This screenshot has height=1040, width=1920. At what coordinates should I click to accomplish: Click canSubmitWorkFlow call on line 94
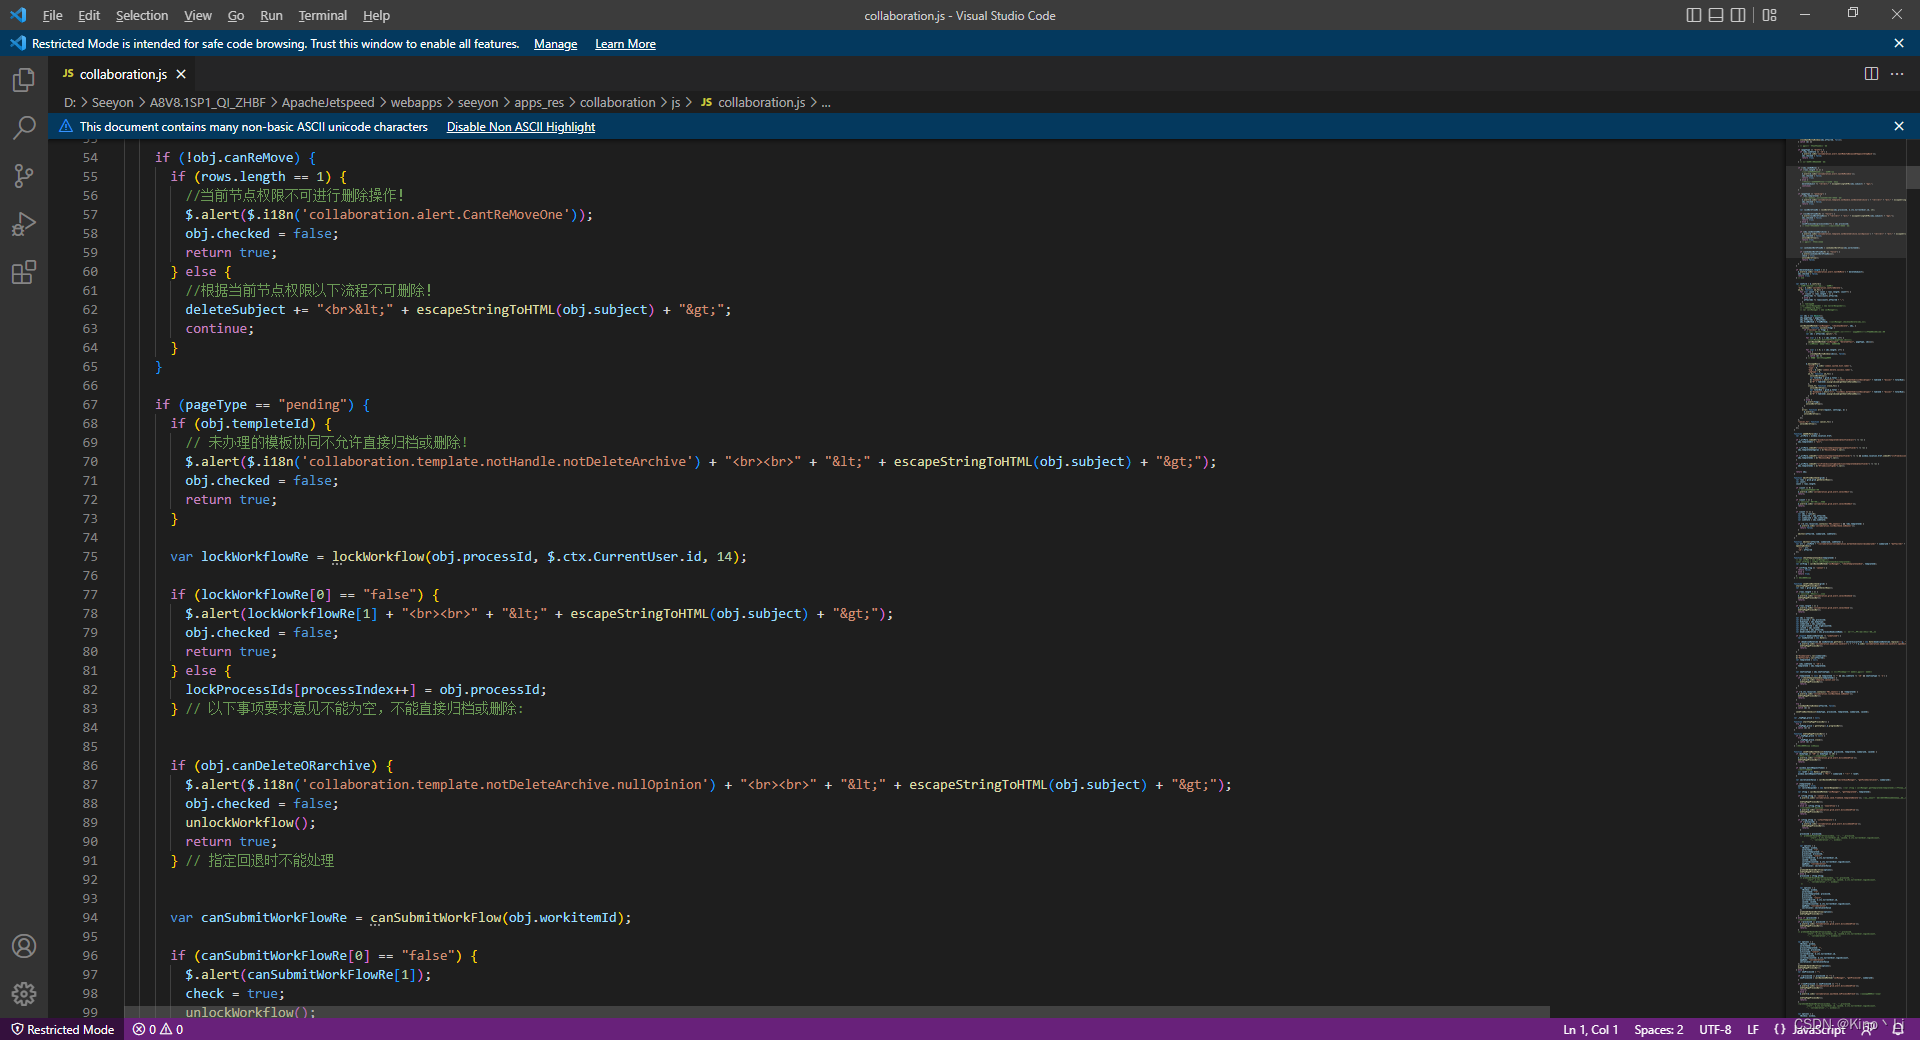click(436, 918)
